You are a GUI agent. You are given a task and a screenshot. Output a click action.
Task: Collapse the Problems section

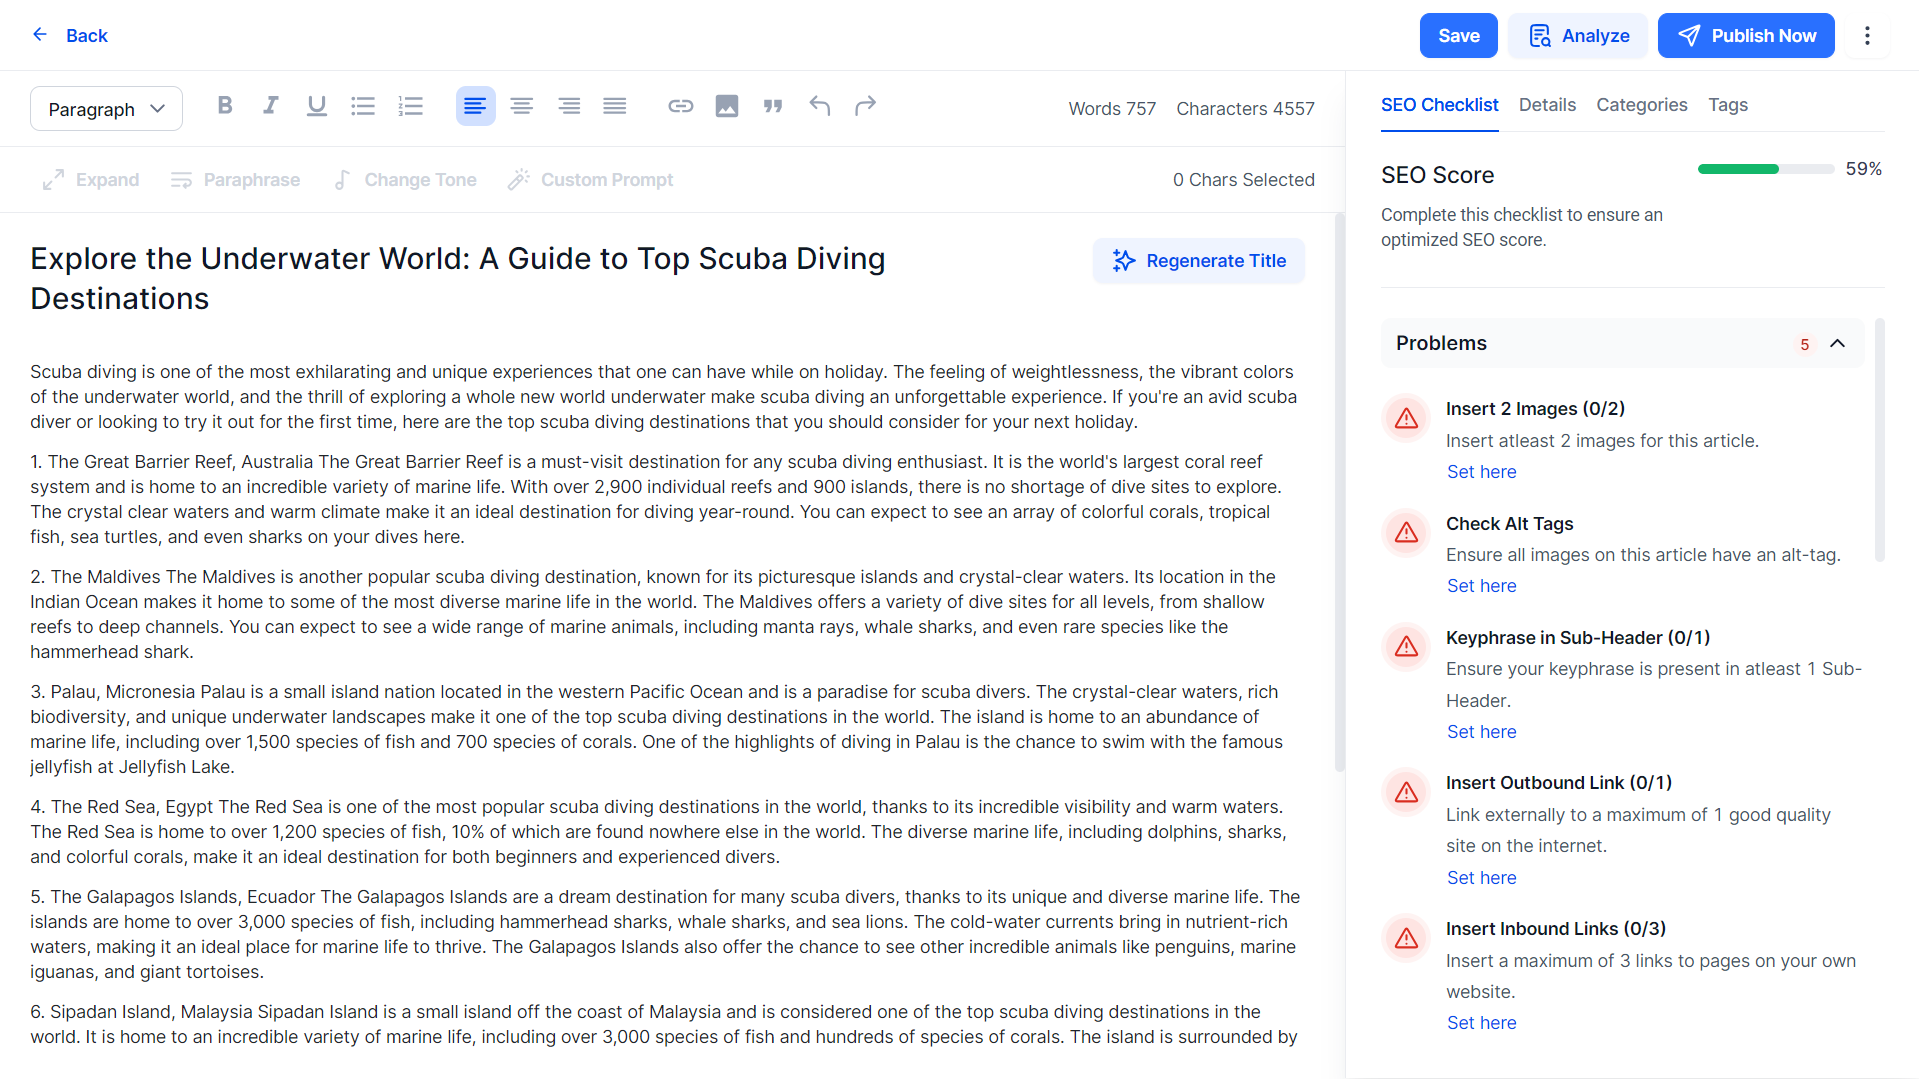[1838, 344]
